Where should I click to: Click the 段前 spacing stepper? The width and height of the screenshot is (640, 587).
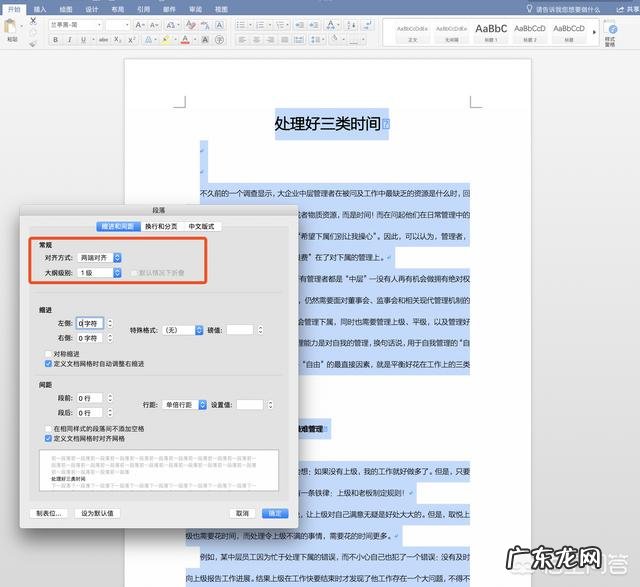point(110,398)
